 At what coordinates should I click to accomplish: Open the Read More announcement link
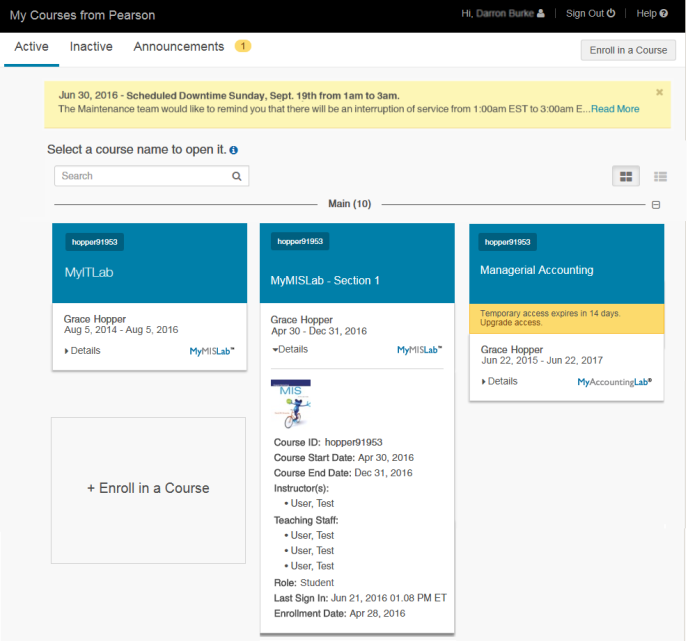click(x=615, y=109)
